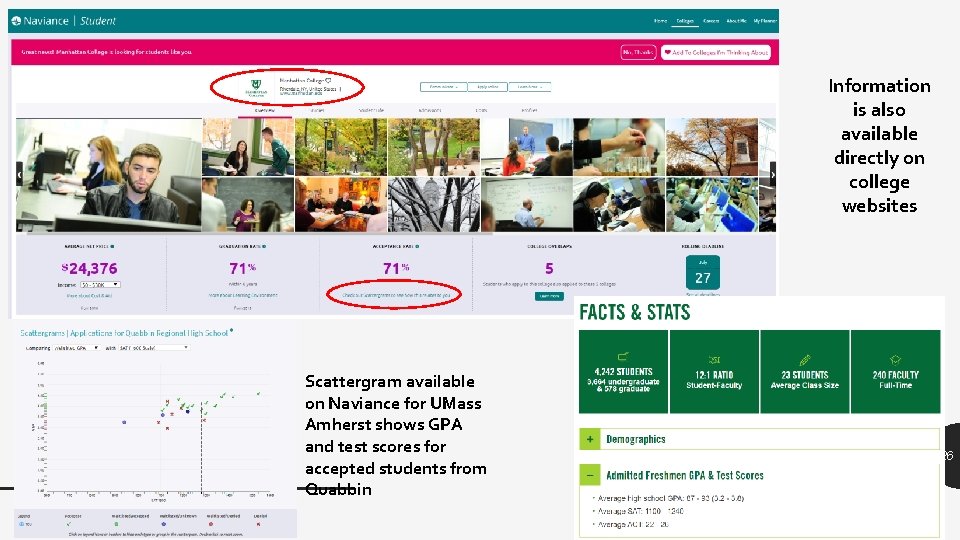Viewport: 960px width, 540px height.
Task: Open the About Me nav item
Action: [x=736, y=21]
